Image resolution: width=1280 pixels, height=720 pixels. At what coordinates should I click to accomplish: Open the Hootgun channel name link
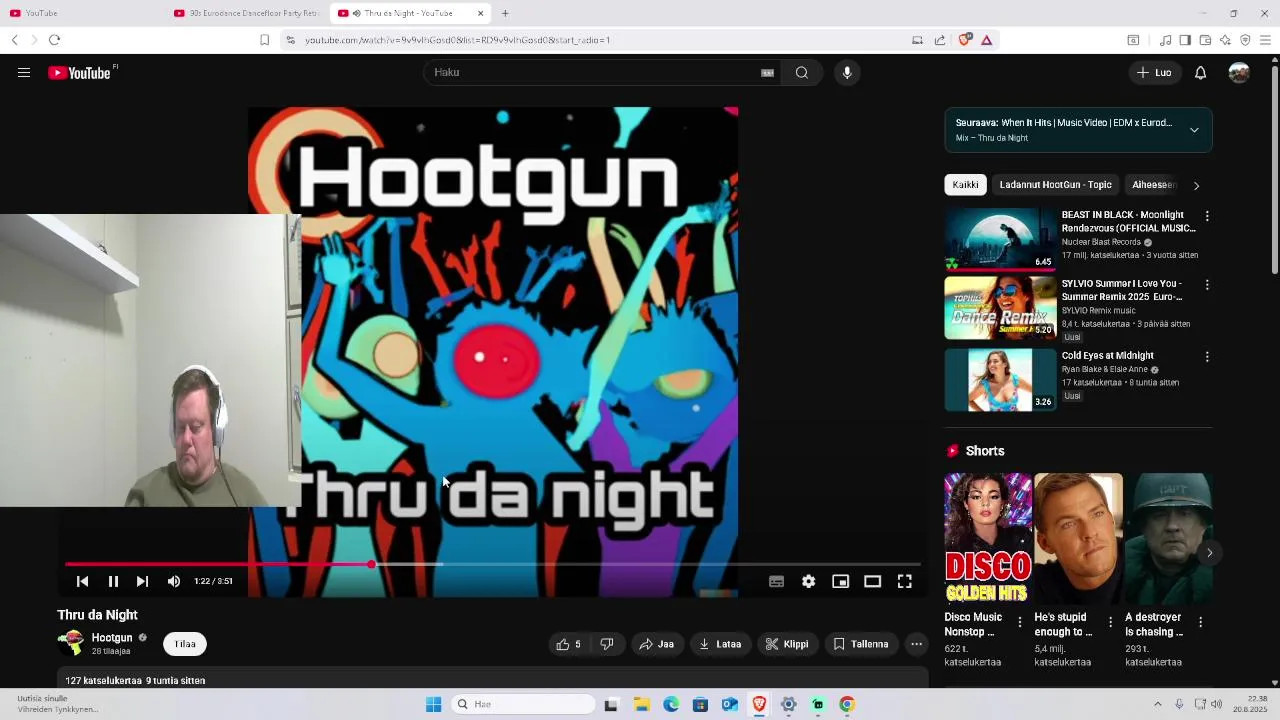[x=112, y=637]
